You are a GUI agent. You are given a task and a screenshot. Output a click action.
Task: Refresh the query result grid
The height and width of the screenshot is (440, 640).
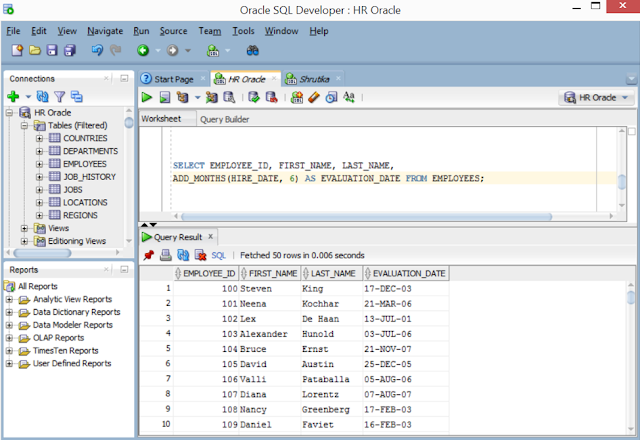coord(183,256)
